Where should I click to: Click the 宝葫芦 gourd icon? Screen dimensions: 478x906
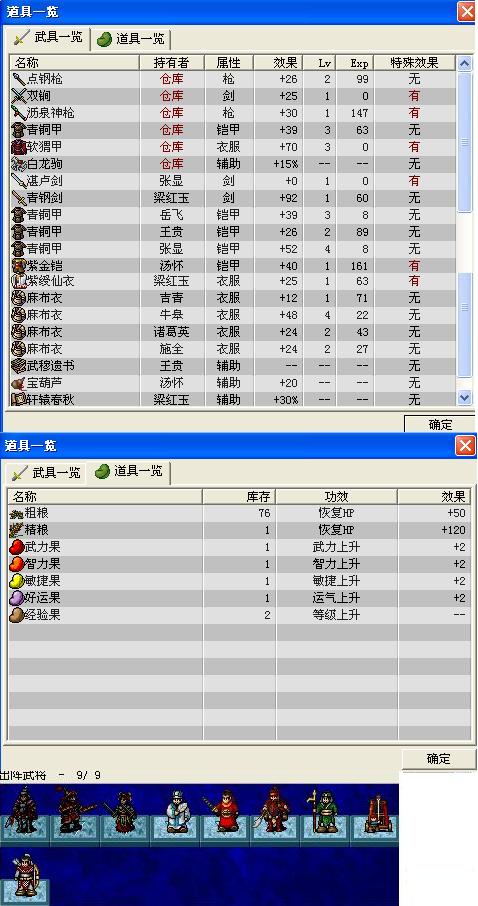pos(18,383)
